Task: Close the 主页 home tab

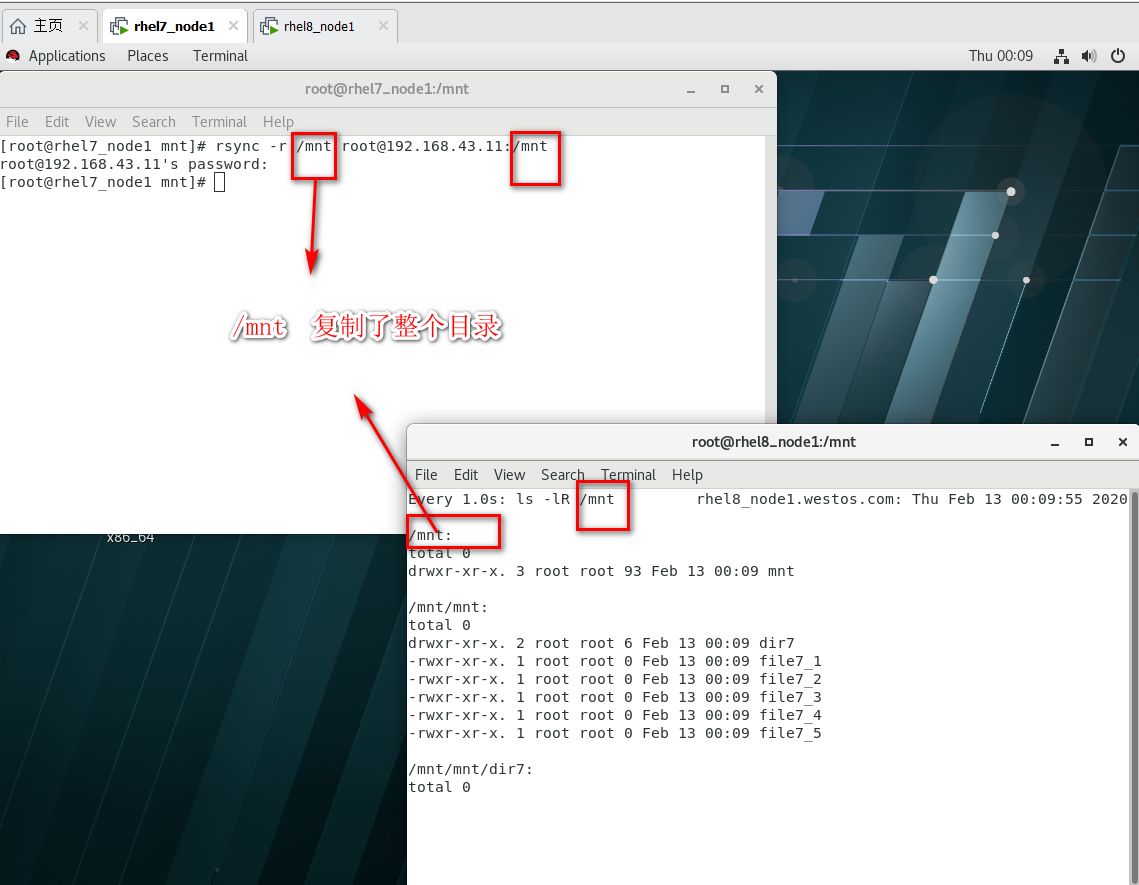Action: tap(83, 25)
